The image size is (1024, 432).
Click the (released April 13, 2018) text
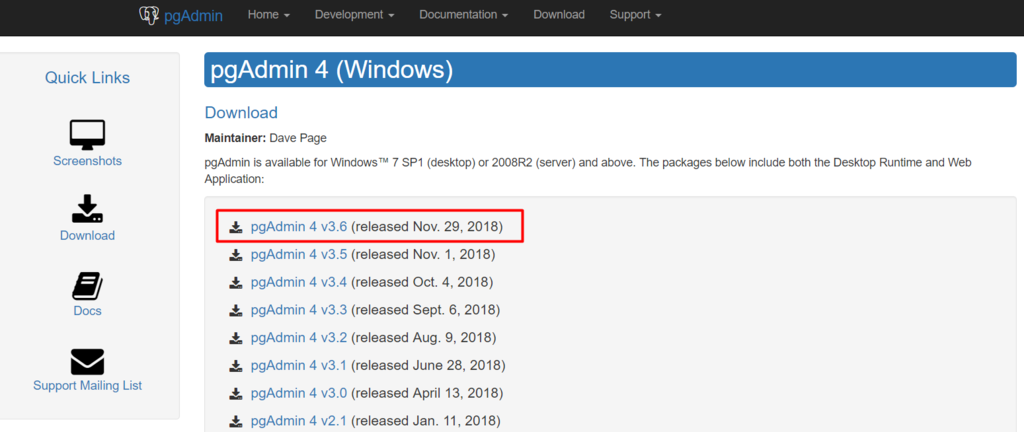tap(427, 393)
